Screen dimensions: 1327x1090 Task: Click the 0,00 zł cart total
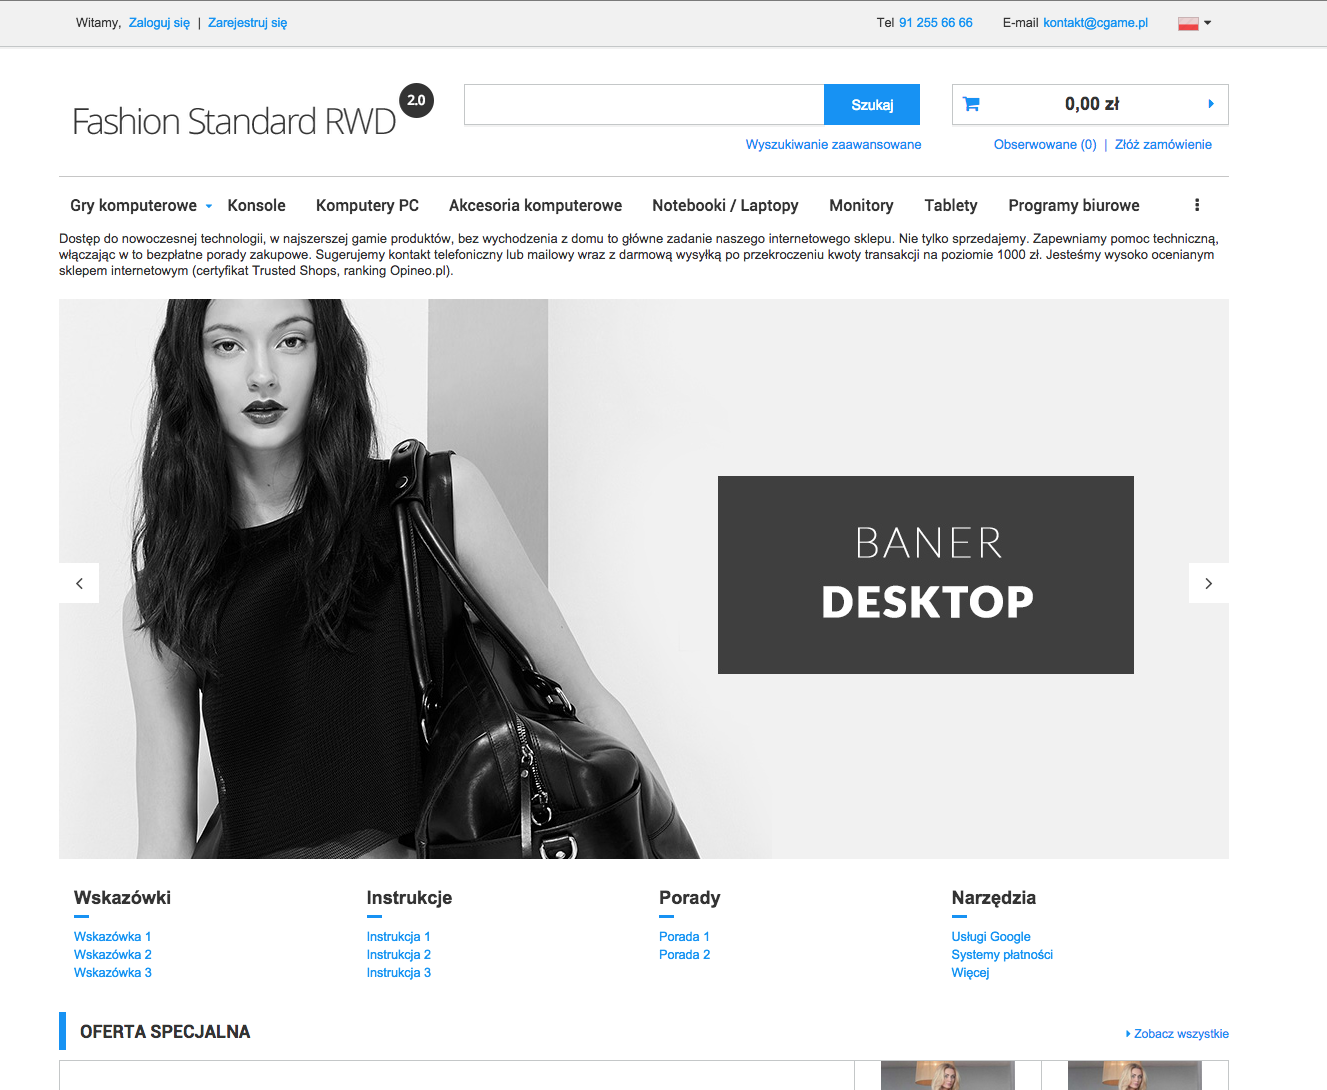point(1092,104)
